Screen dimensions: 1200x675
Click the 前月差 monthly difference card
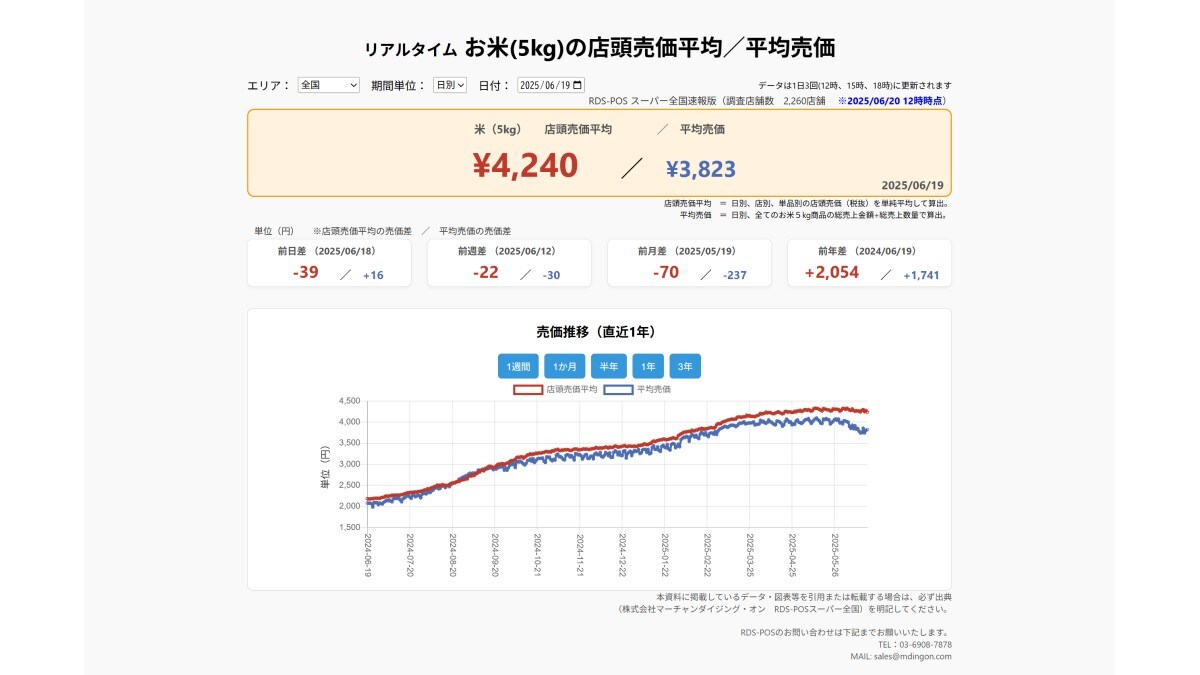click(x=690, y=263)
